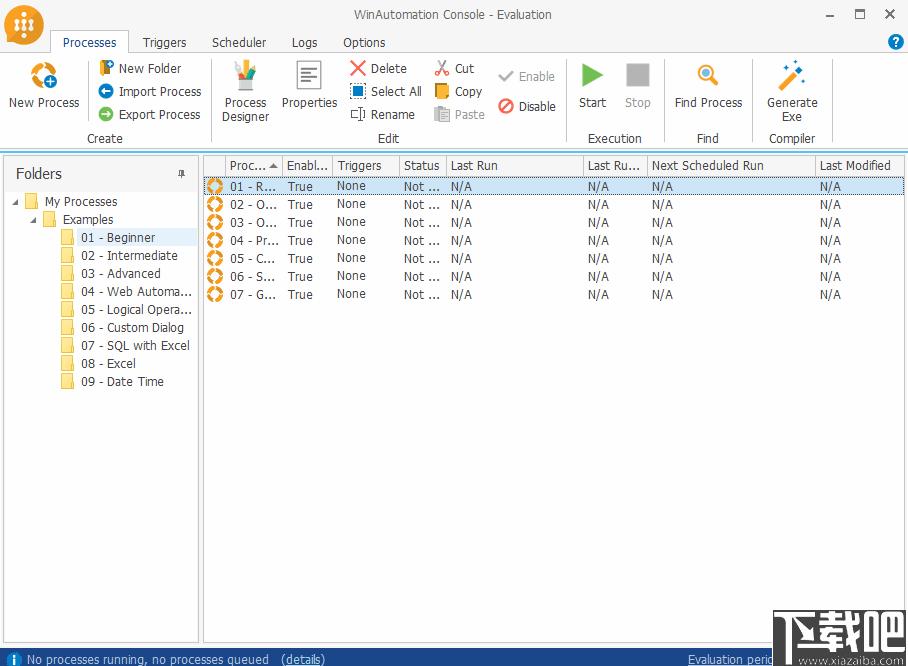The width and height of the screenshot is (908, 666).
Task: Sort by Last Modified column header
Action: 859,166
